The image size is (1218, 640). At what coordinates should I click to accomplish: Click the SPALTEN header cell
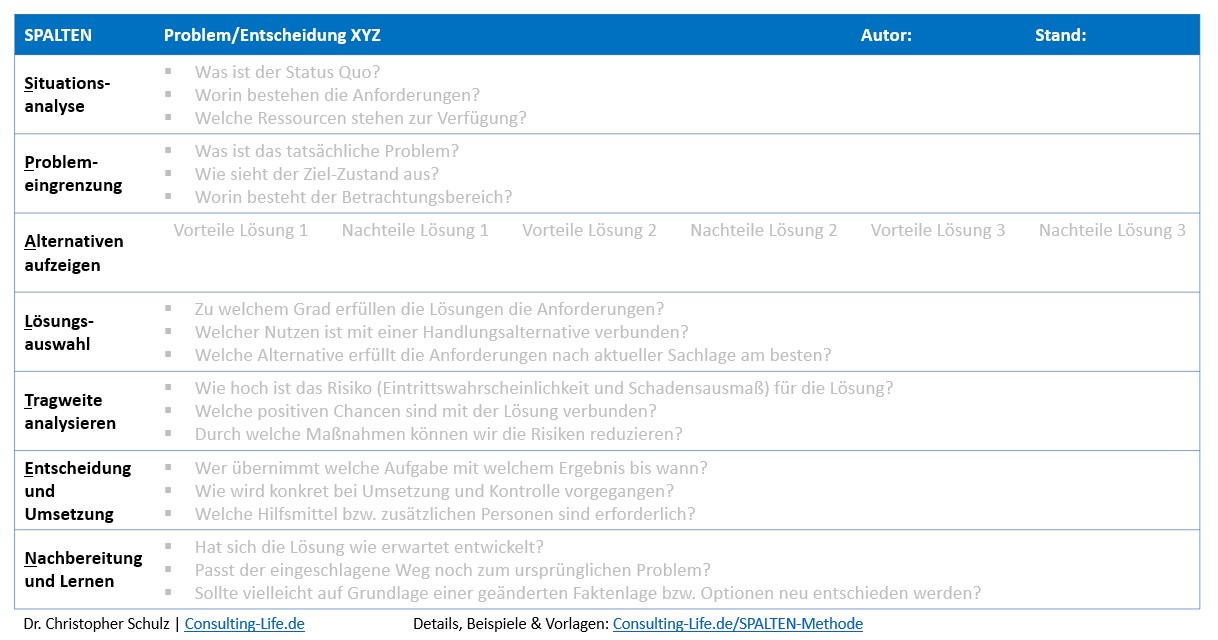click(58, 35)
